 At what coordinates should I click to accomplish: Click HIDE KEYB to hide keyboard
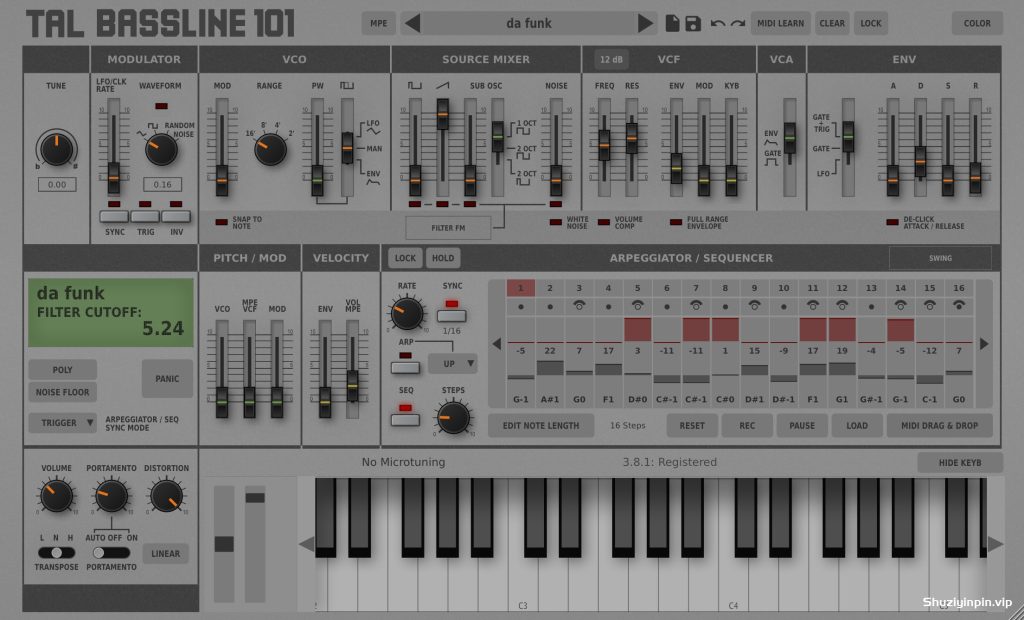(x=960, y=463)
